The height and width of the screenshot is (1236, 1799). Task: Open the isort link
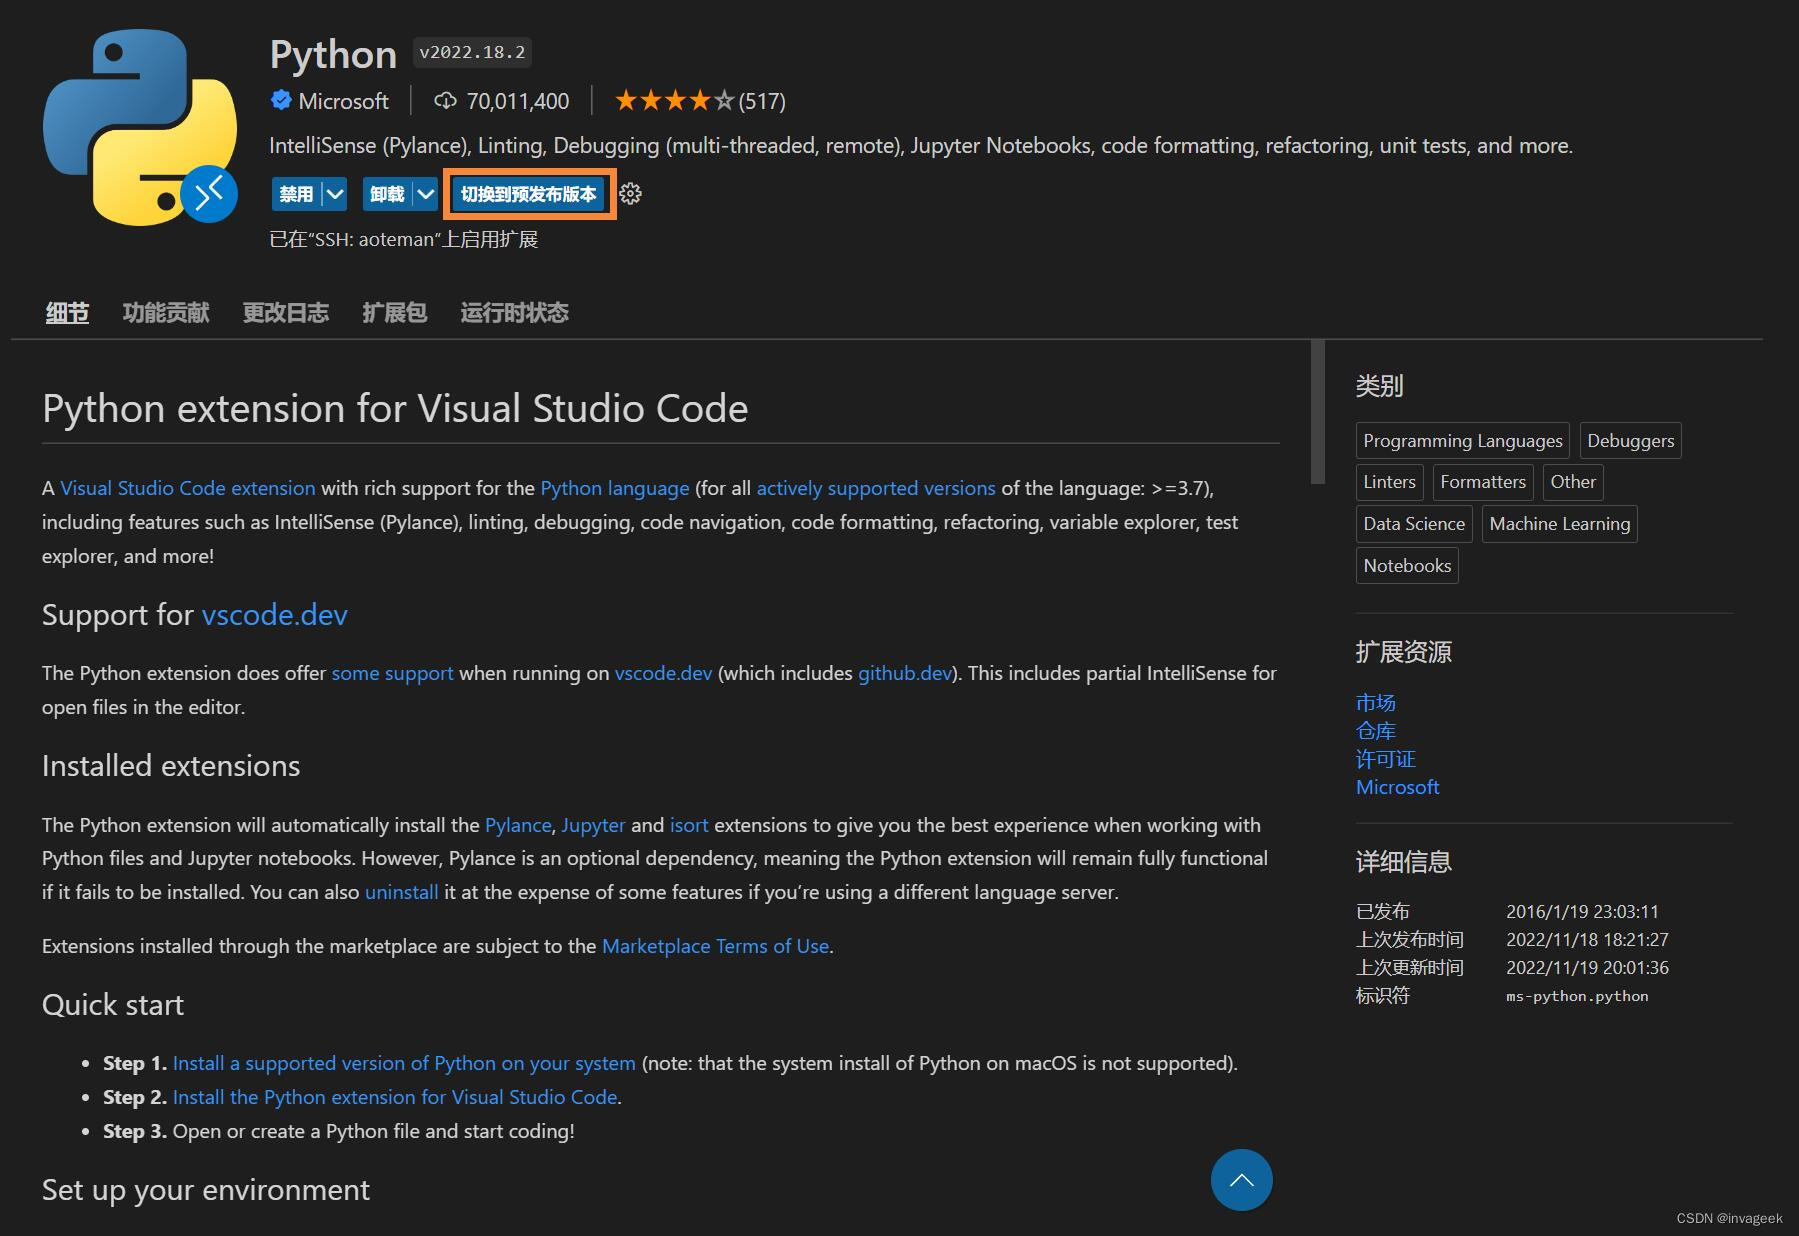[689, 825]
